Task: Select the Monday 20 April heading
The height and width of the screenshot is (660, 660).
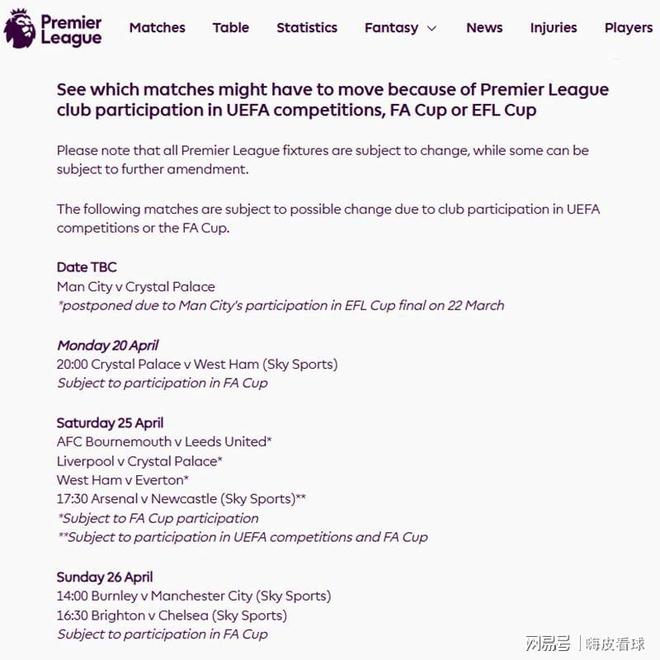Action: coord(107,345)
